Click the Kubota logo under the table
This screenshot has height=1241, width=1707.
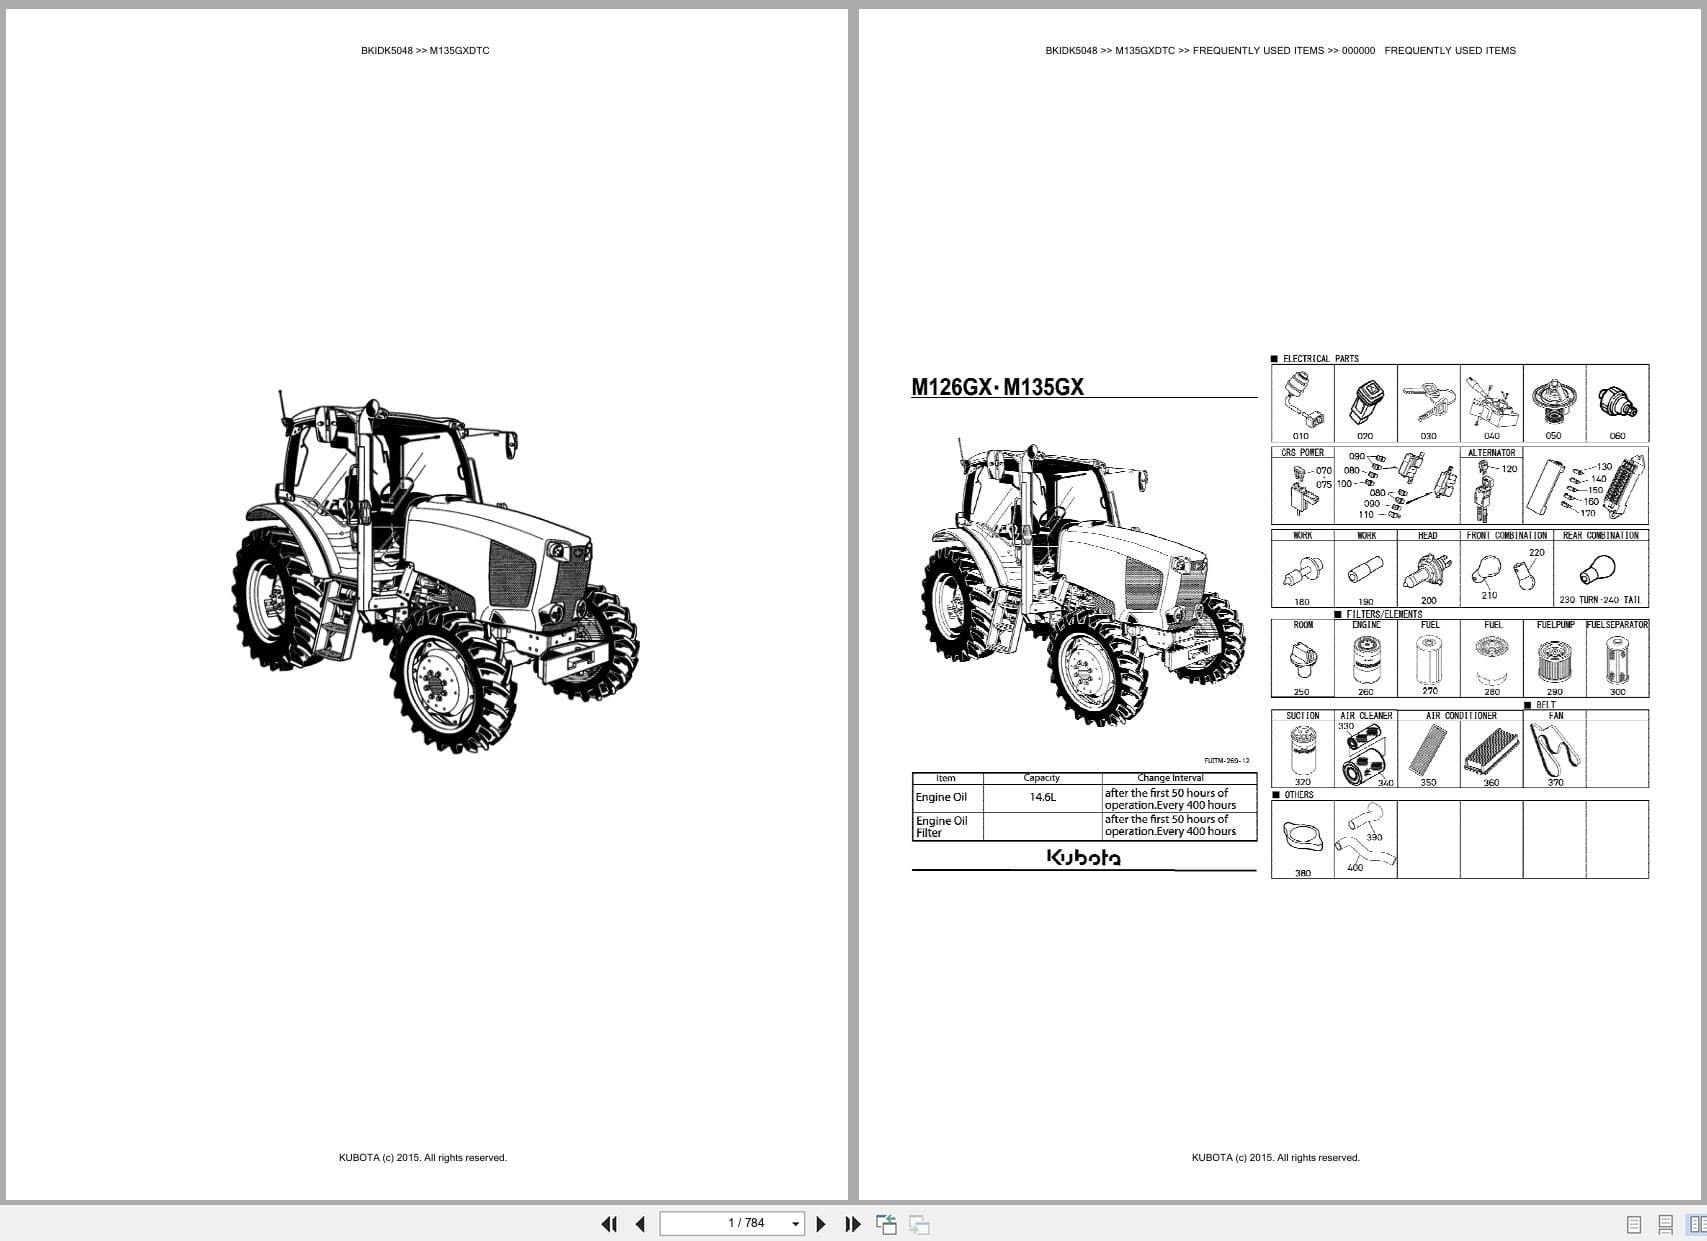pyautogui.click(x=1083, y=857)
